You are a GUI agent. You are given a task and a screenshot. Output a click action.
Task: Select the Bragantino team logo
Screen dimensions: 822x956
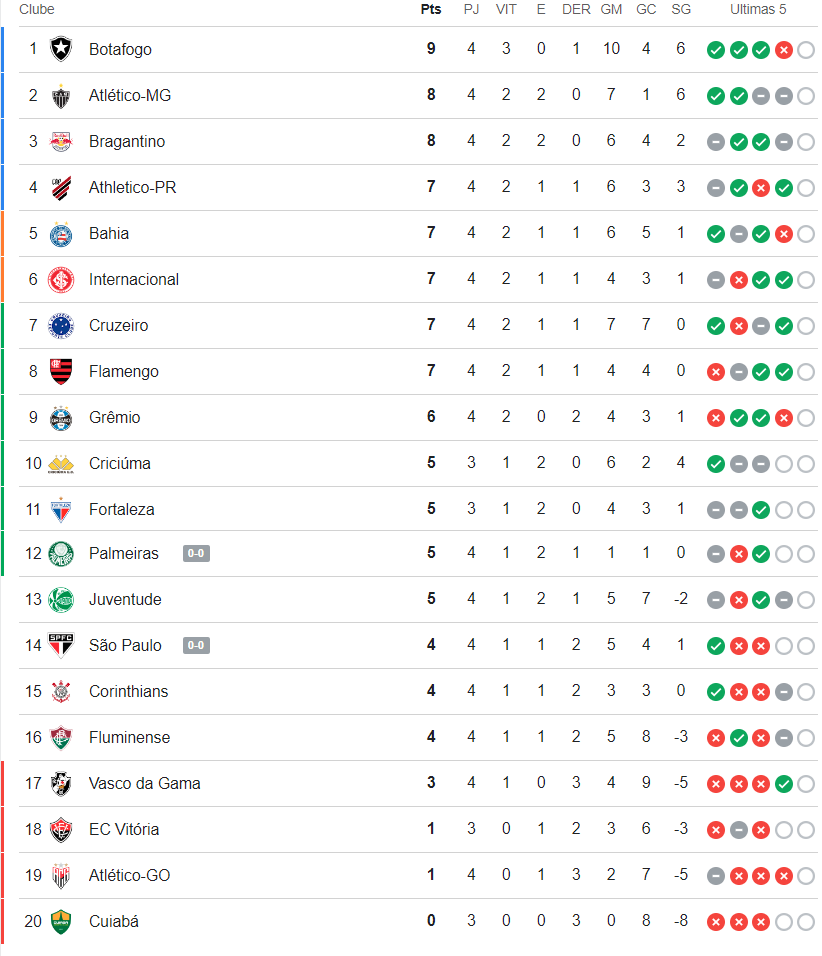click(61, 141)
